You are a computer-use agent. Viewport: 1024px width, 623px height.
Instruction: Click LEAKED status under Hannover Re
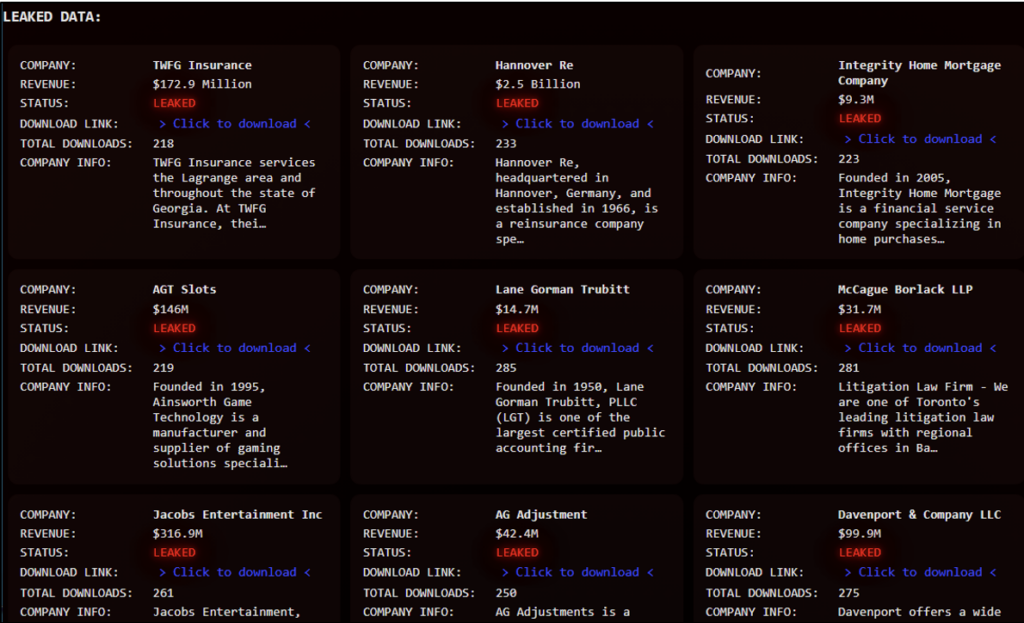[x=517, y=103]
